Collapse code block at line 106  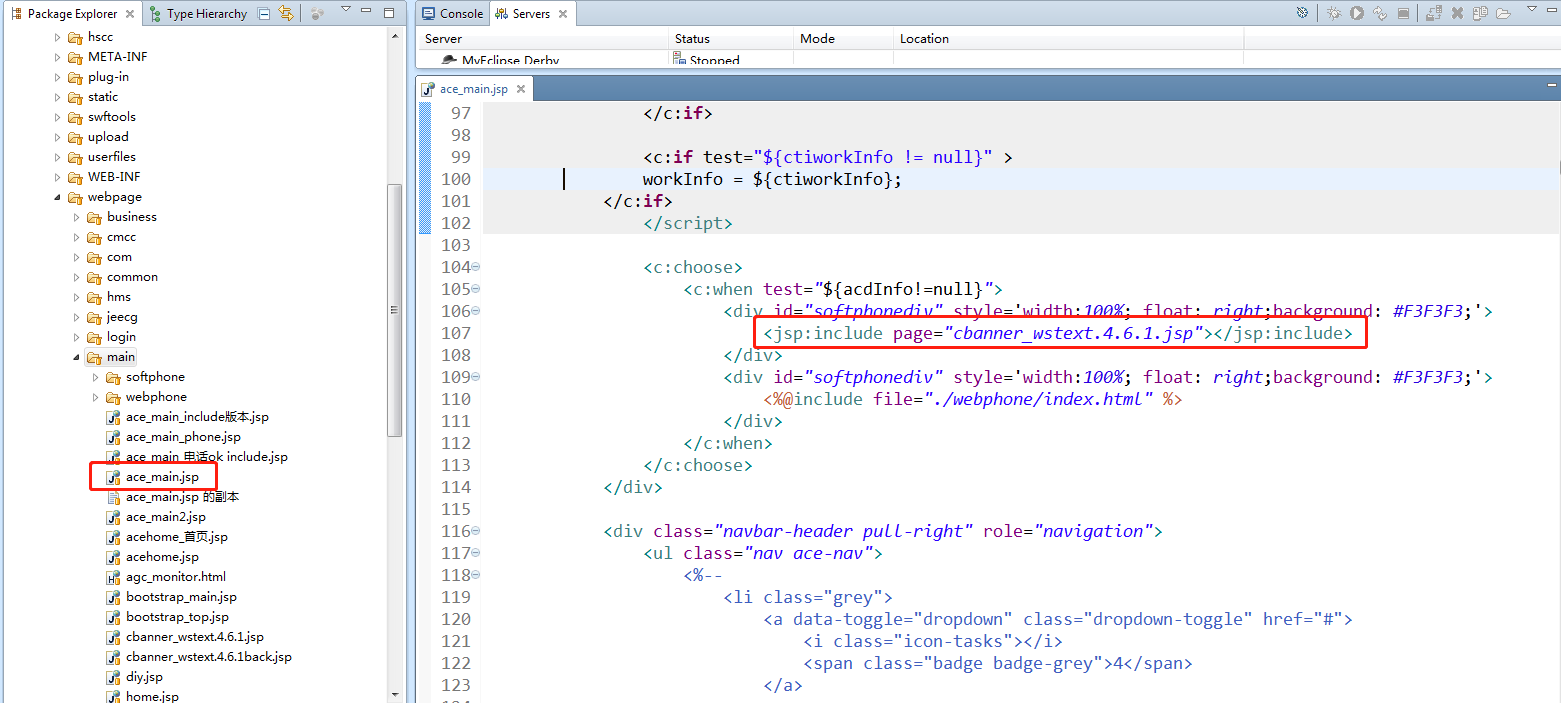click(x=475, y=311)
